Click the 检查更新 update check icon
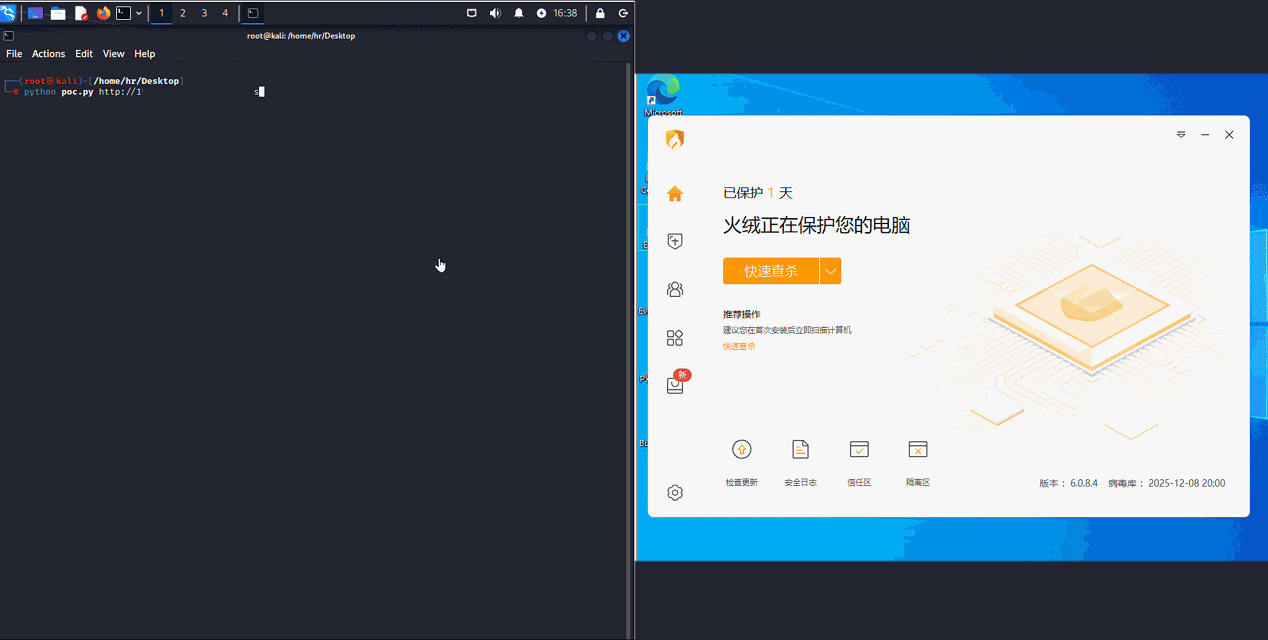The height and width of the screenshot is (640, 1268). coord(741,449)
